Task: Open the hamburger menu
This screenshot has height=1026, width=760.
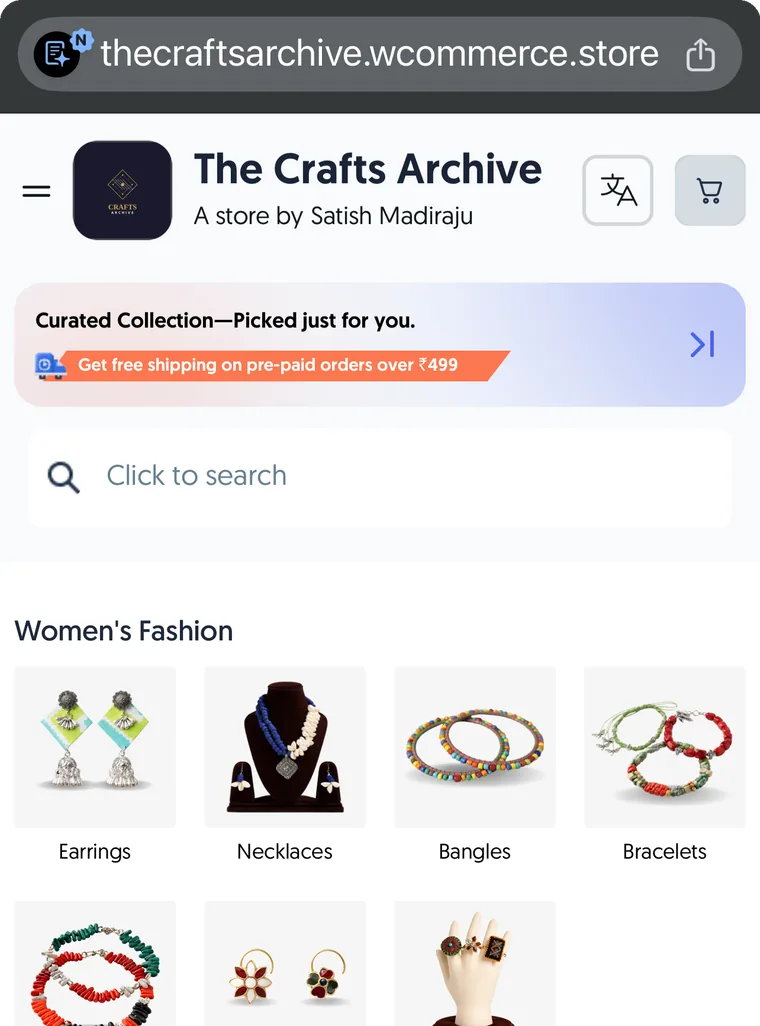Action: [x=37, y=191]
